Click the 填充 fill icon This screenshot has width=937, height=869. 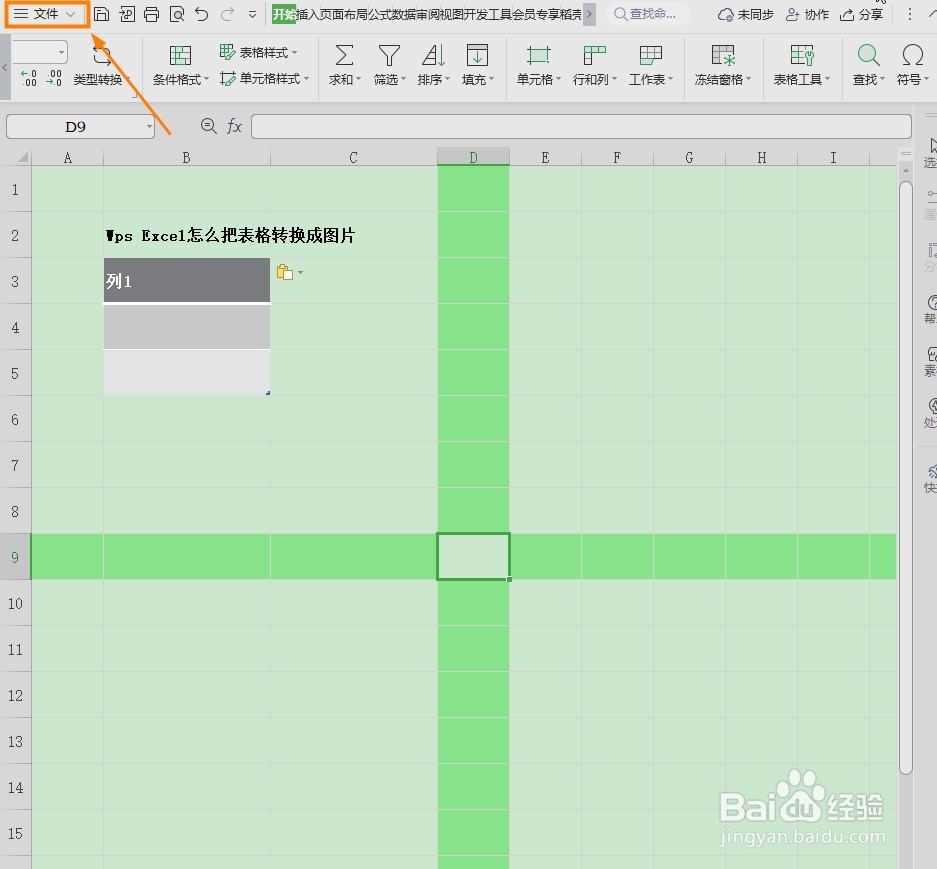[x=477, y=55]
